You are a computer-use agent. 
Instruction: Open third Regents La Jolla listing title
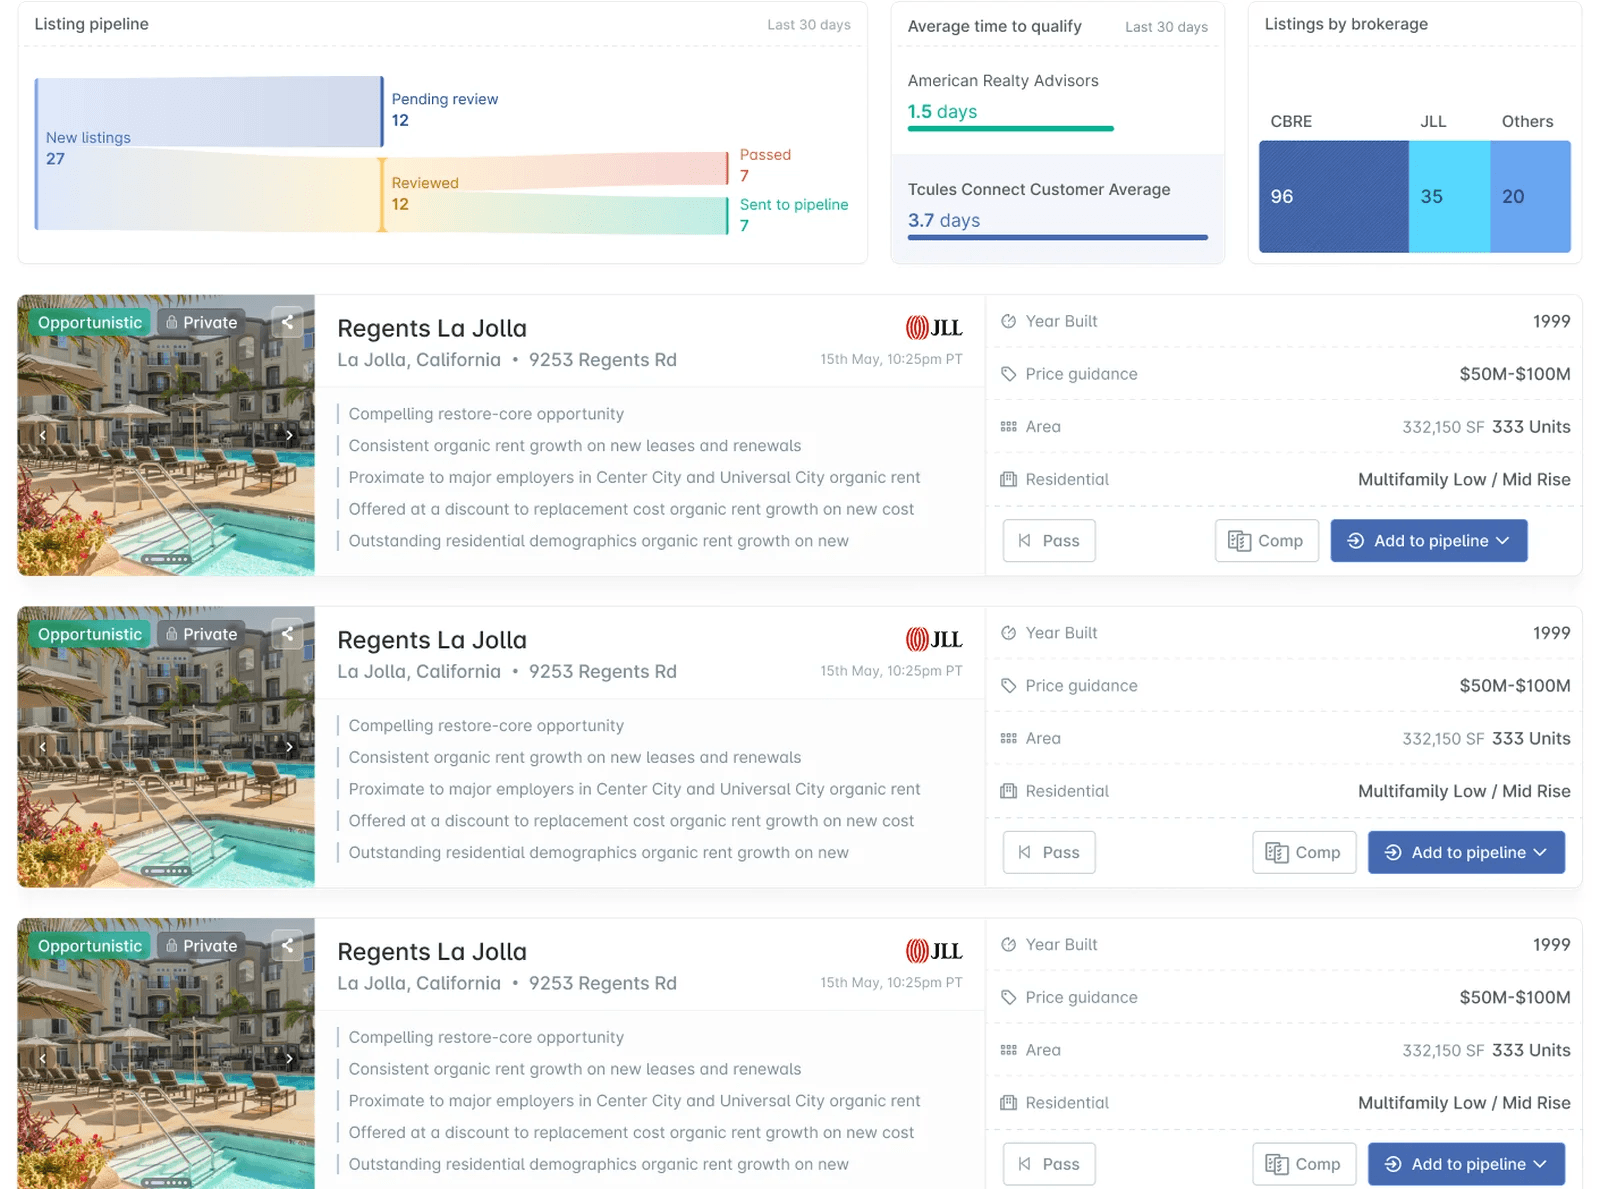(432, 952)
